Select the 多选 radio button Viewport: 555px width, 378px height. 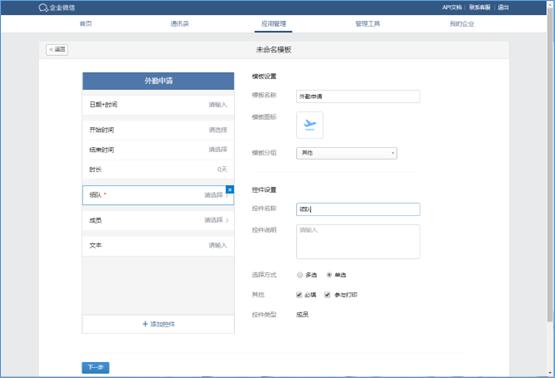[x=300, y=275]
